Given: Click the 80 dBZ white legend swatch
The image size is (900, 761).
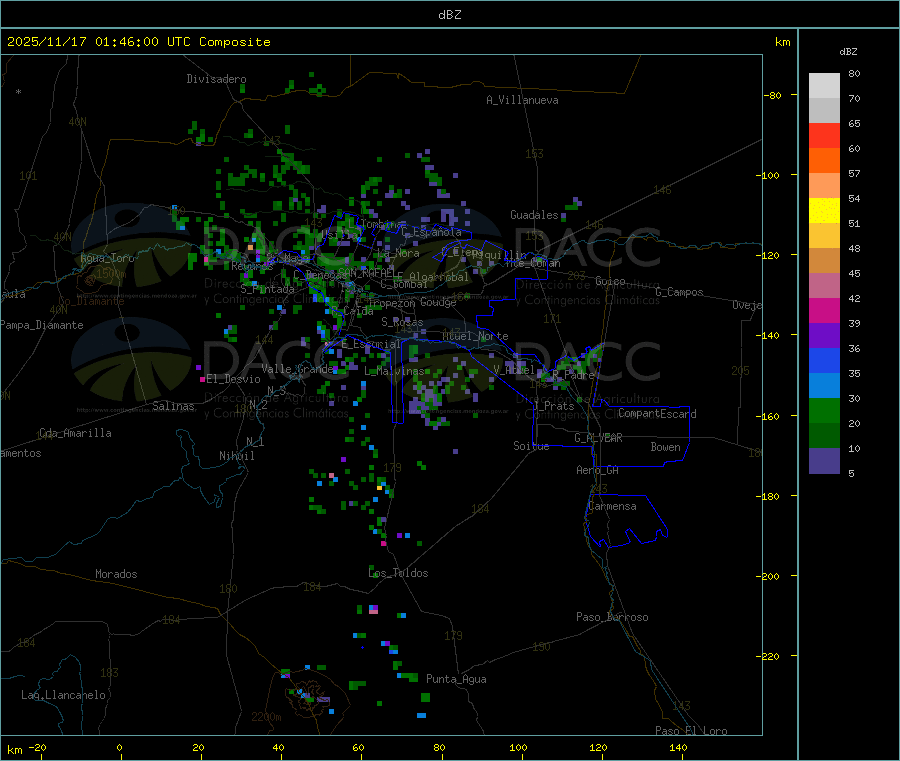Looking at the screenshot, I should (x=824, y=86).
